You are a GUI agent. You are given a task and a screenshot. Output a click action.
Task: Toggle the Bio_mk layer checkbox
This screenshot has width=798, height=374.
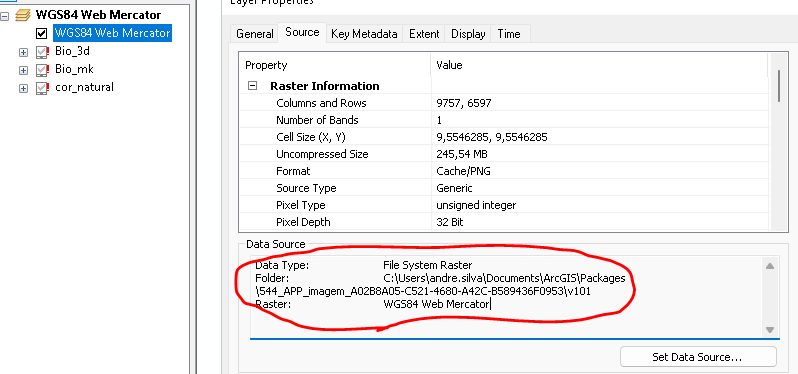click(41, 70)
